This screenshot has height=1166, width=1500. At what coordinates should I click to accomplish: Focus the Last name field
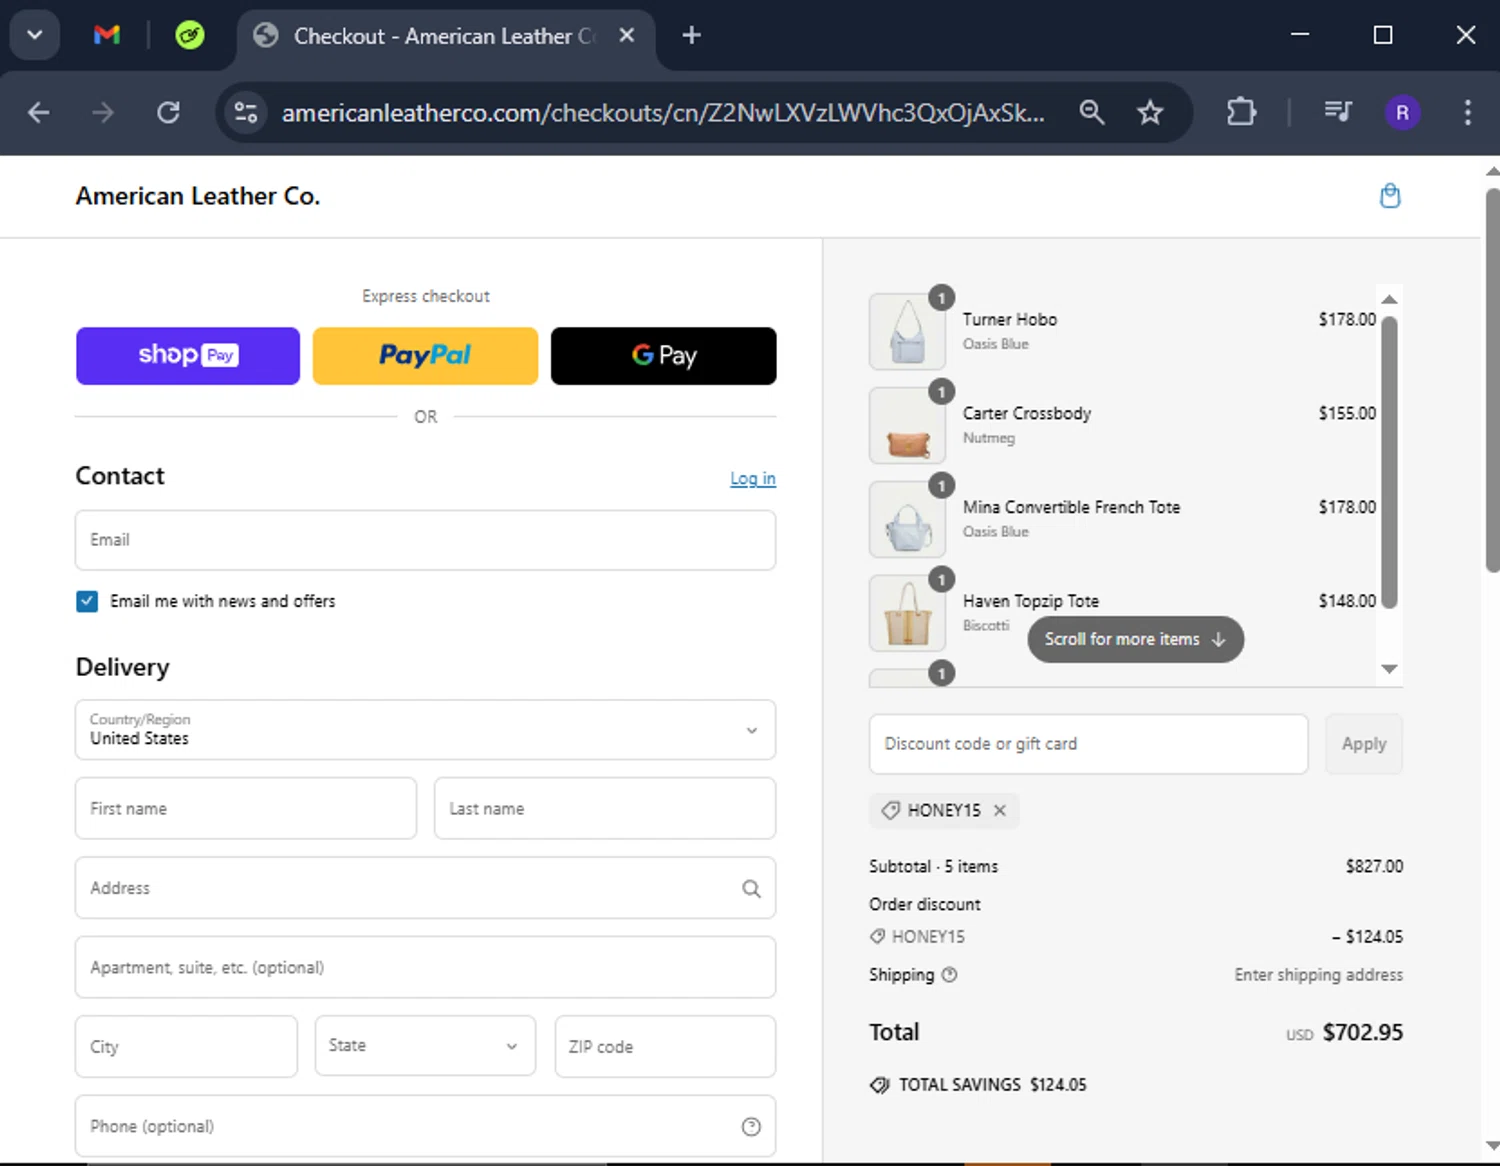pyautogui.click(x=605, y=808)
